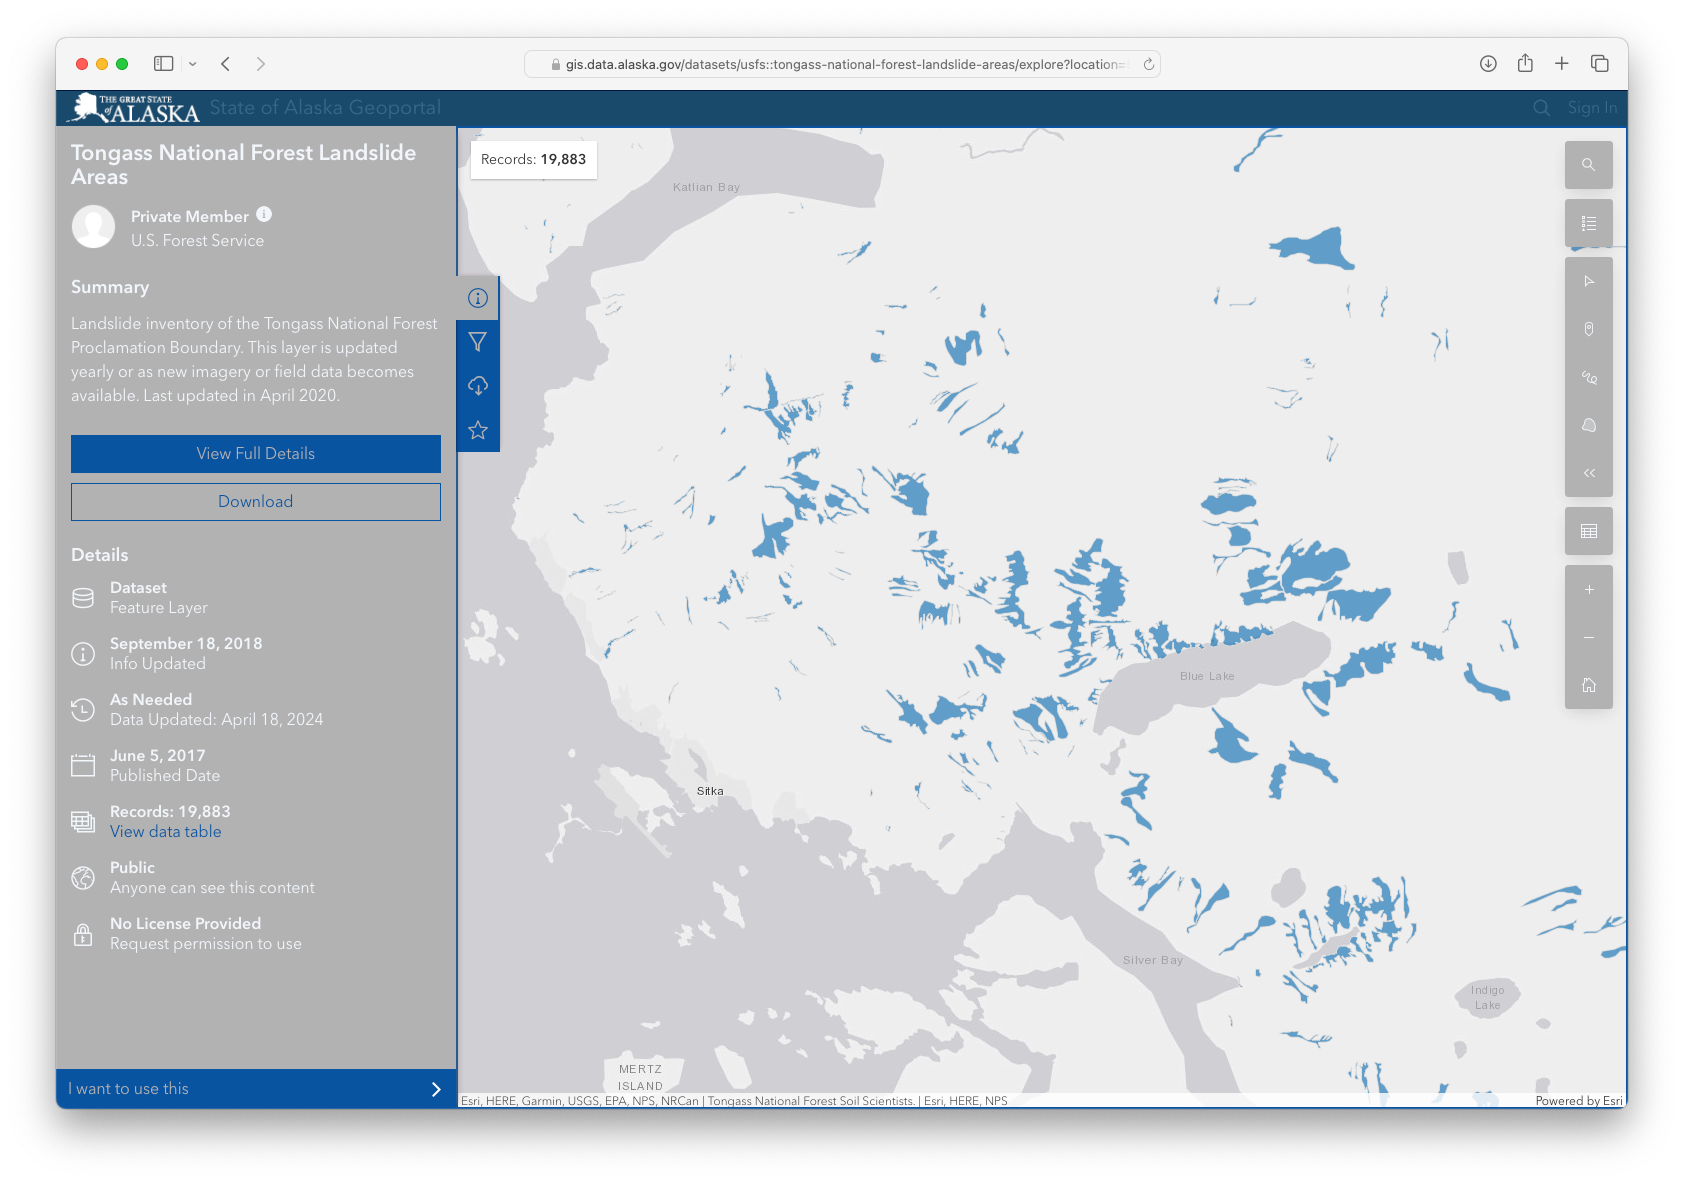Click the Download button
The width and height of the screenshot is (1684, 1183).
tap(256, 501)
